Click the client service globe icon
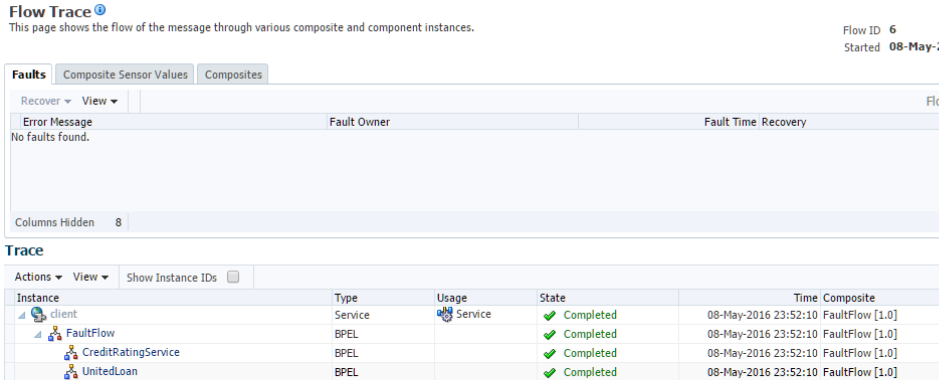Viewport: 939px width, 380px height. point(39,314)
